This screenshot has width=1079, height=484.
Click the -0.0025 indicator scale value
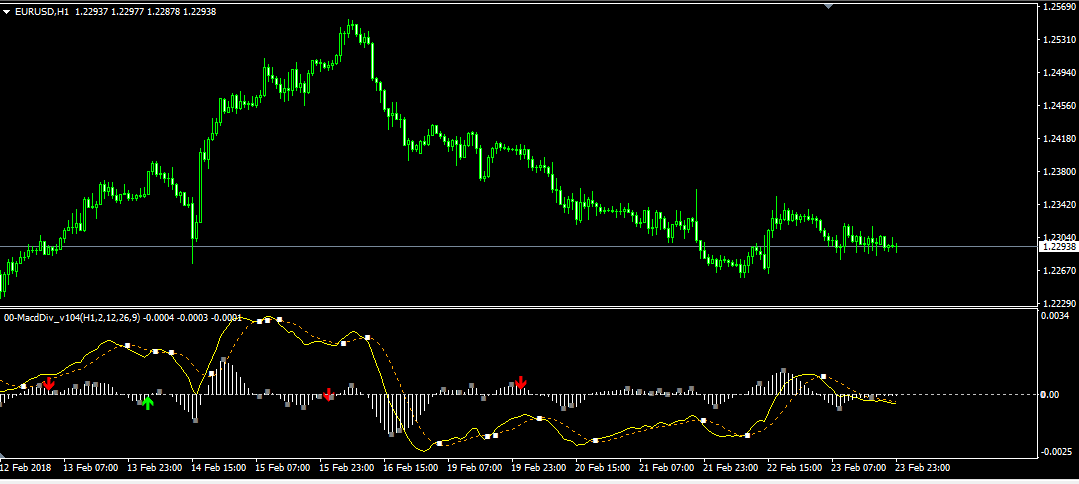1055,453
